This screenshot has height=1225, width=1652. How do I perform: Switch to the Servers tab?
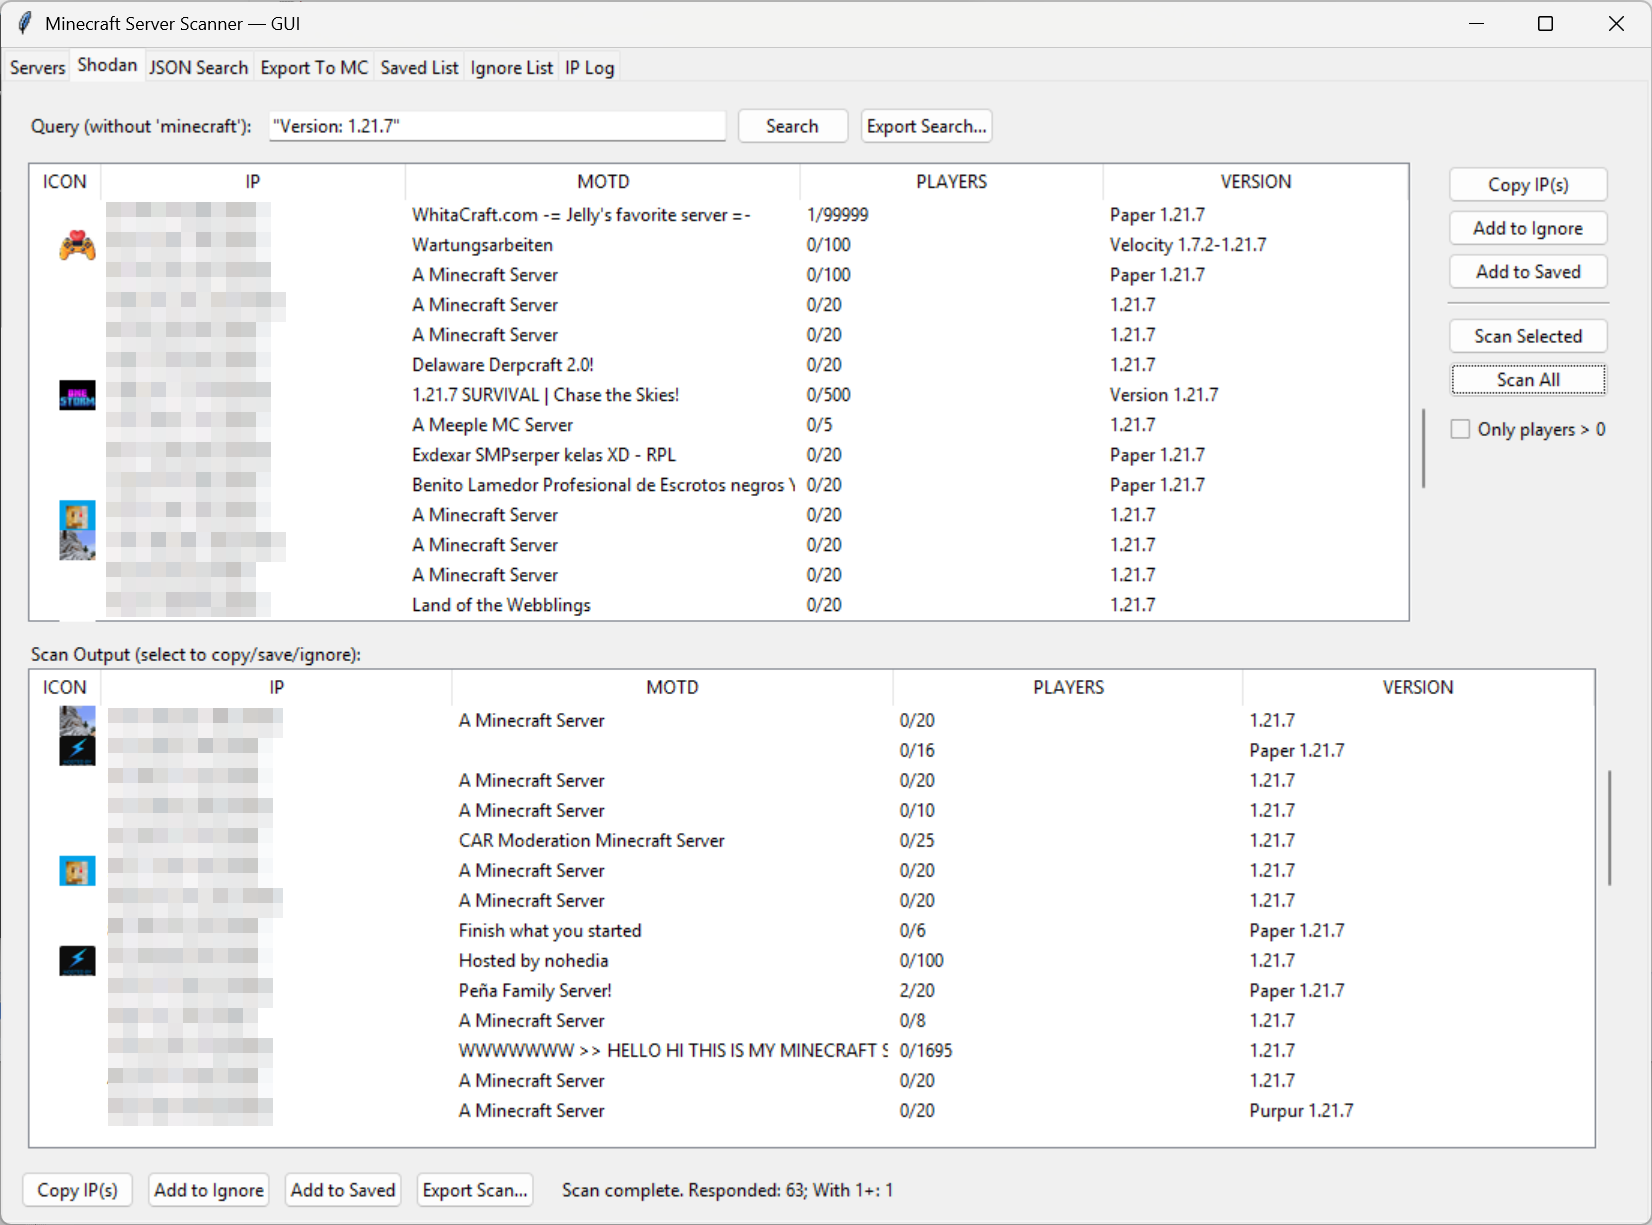pyautogui.click(x=37, y=67)
